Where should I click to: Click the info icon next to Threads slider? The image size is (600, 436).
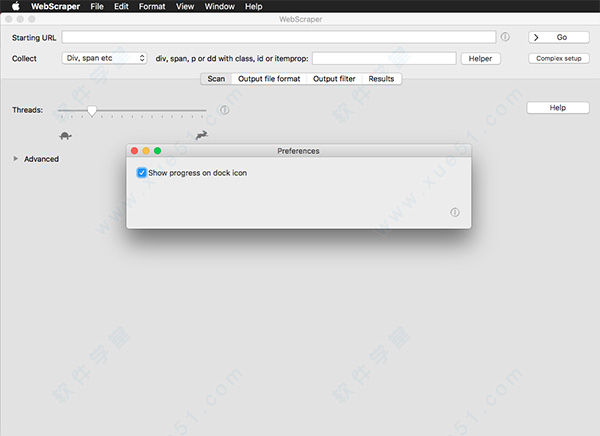[x=224, y=110]
